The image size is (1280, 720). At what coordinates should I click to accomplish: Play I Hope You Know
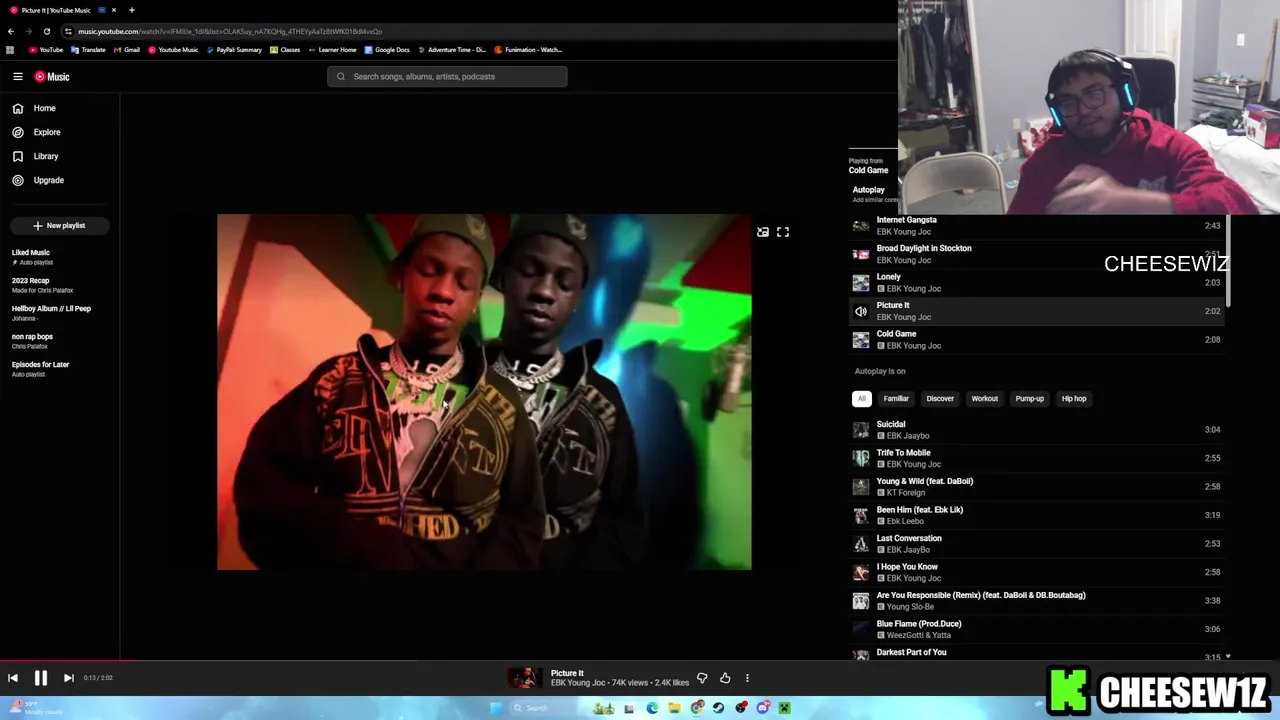pos(1035,572)
